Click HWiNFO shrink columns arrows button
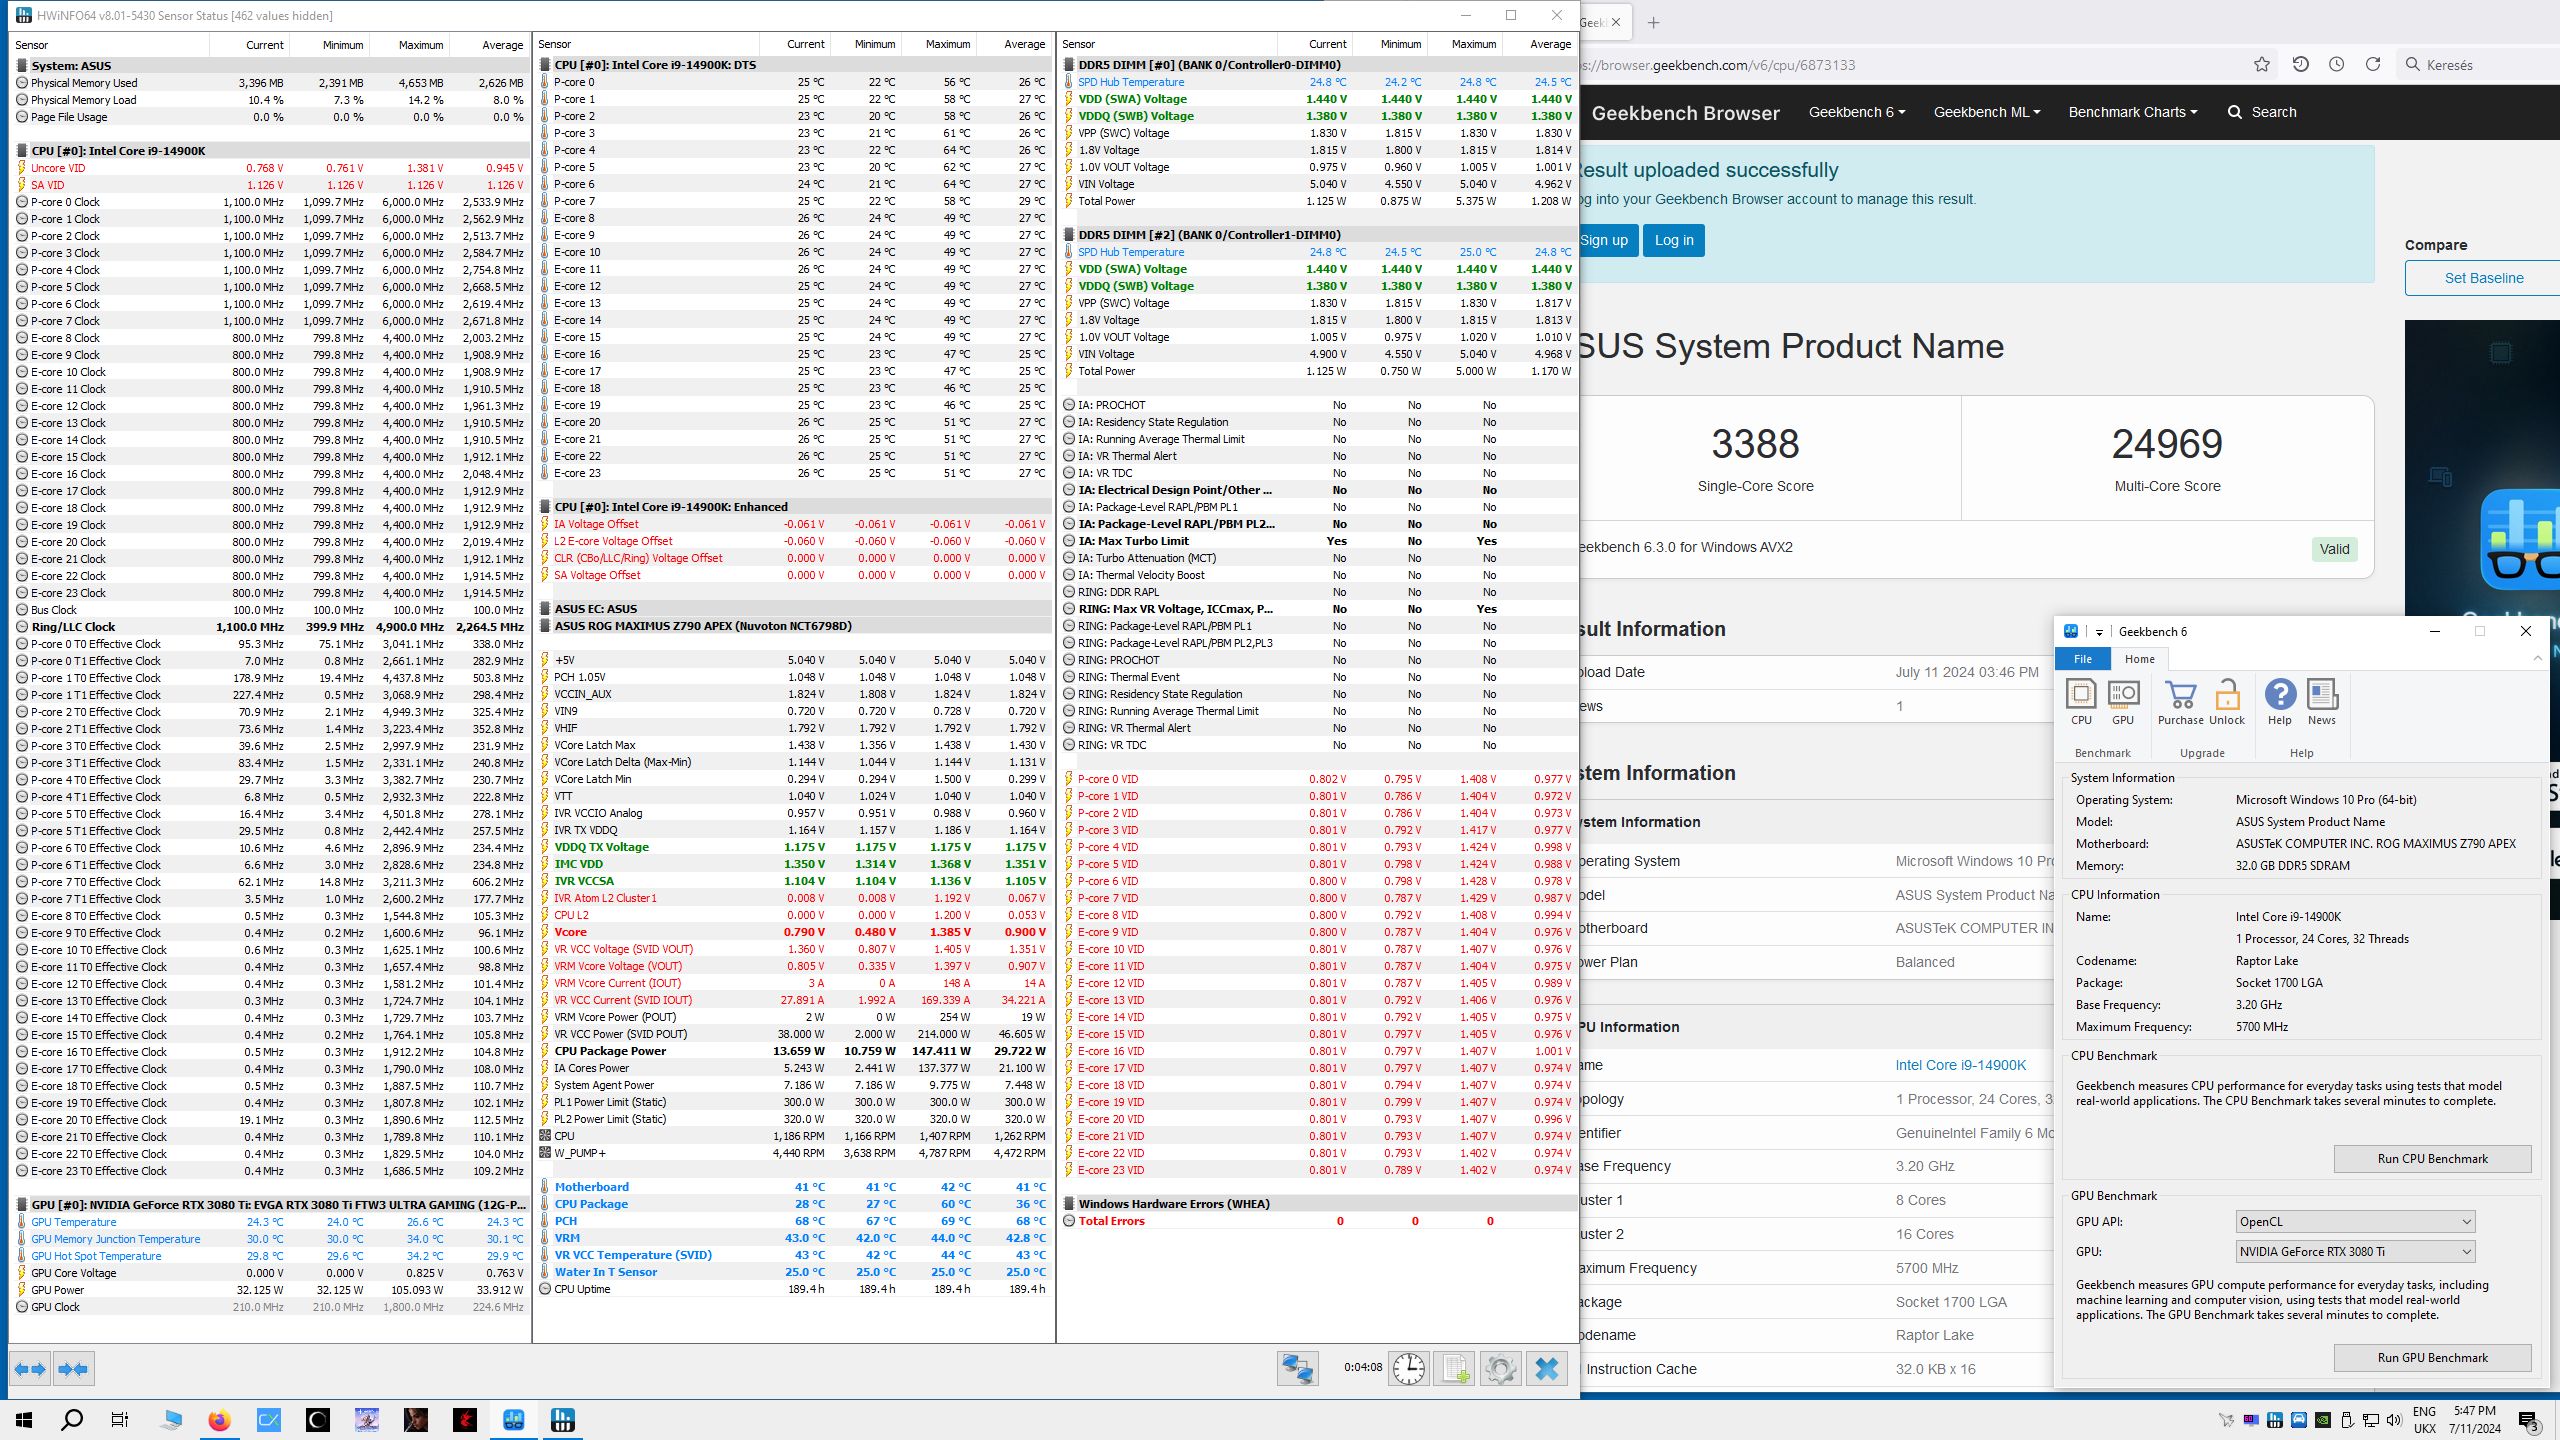Image resolution: width=2560 pixels, height=1440 pixels. click(x=73, y=1369)
